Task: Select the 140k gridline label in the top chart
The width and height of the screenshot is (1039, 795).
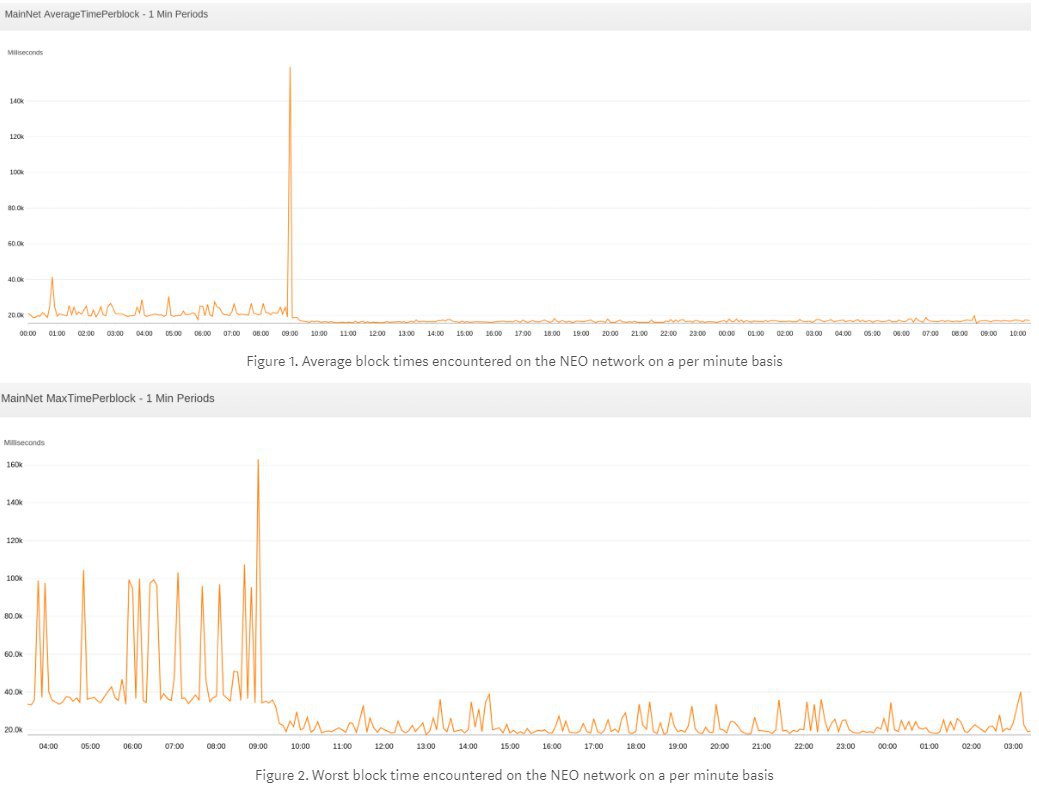Action: tap(17, 101)
